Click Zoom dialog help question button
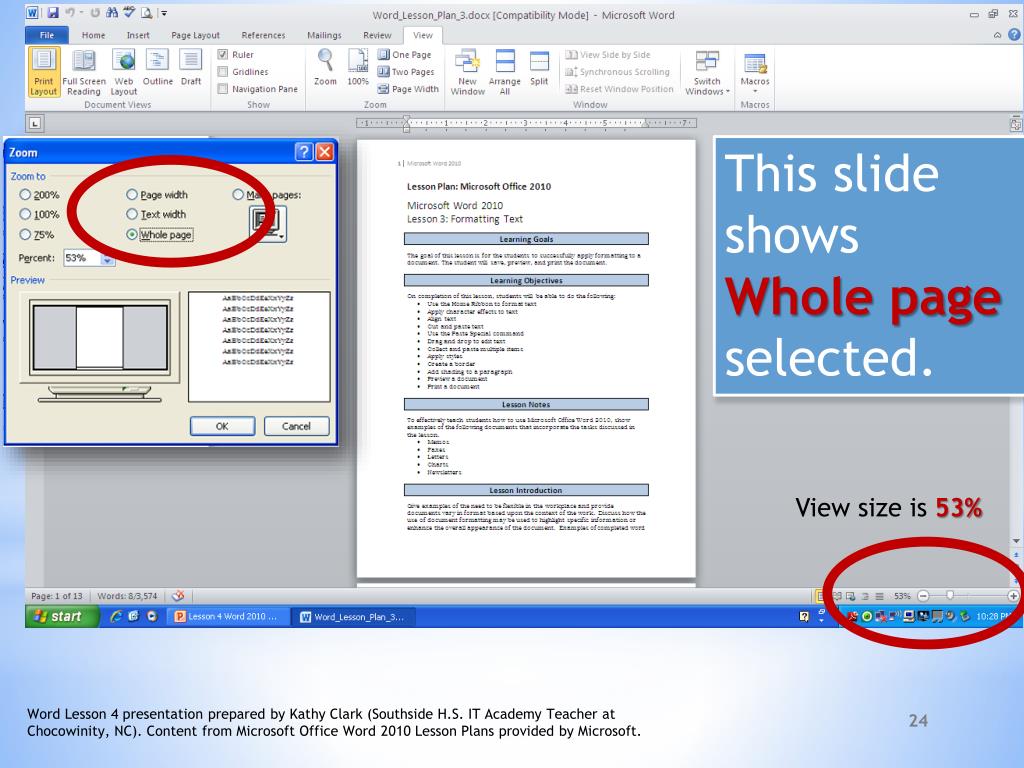Viewport: 1024px width, 768px height. 304,152
